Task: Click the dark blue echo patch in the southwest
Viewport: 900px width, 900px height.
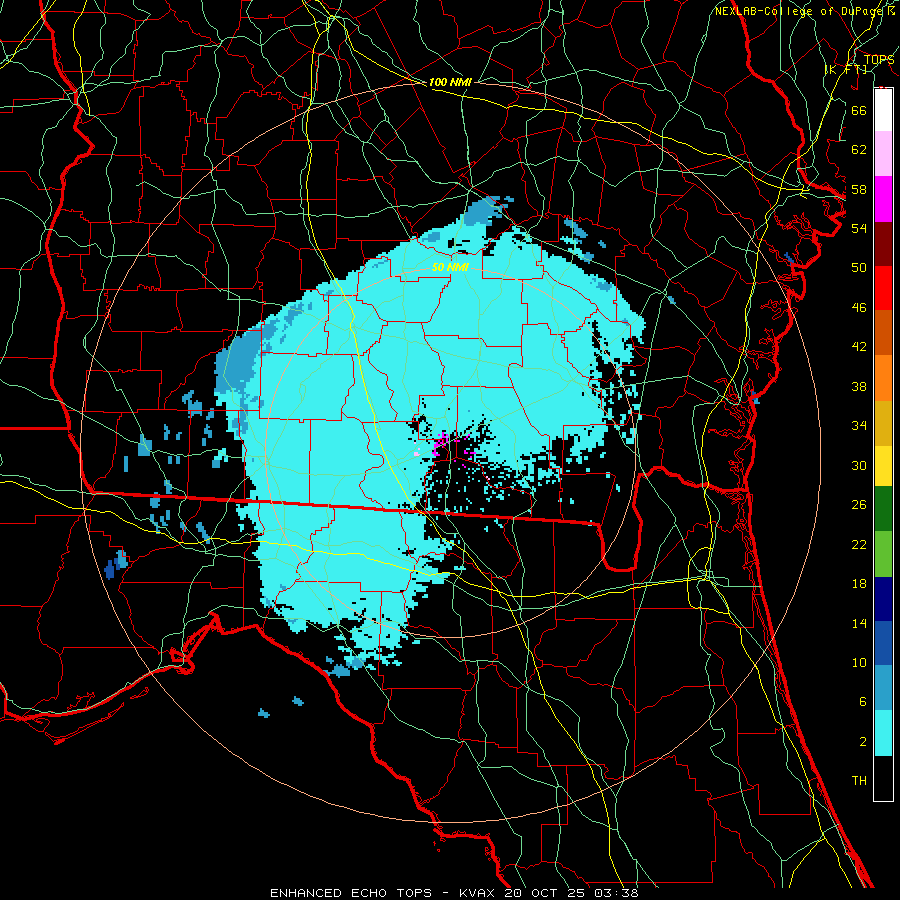Action: pos(110,570)
